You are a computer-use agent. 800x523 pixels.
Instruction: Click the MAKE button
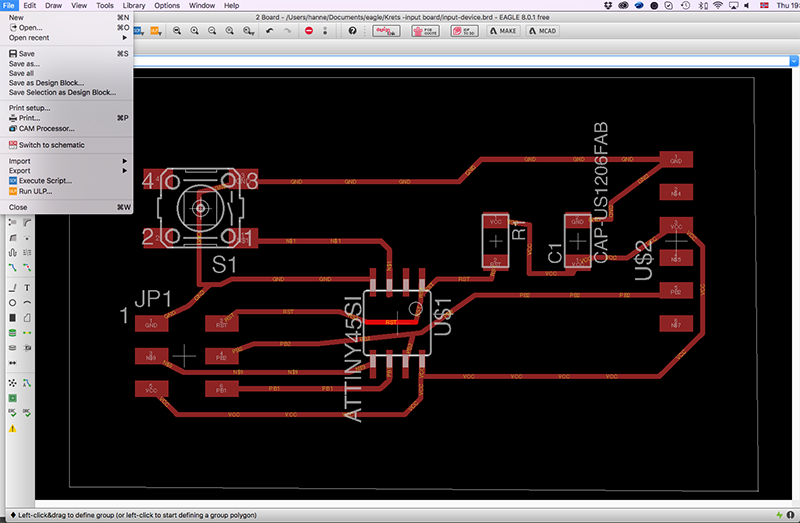503,31
